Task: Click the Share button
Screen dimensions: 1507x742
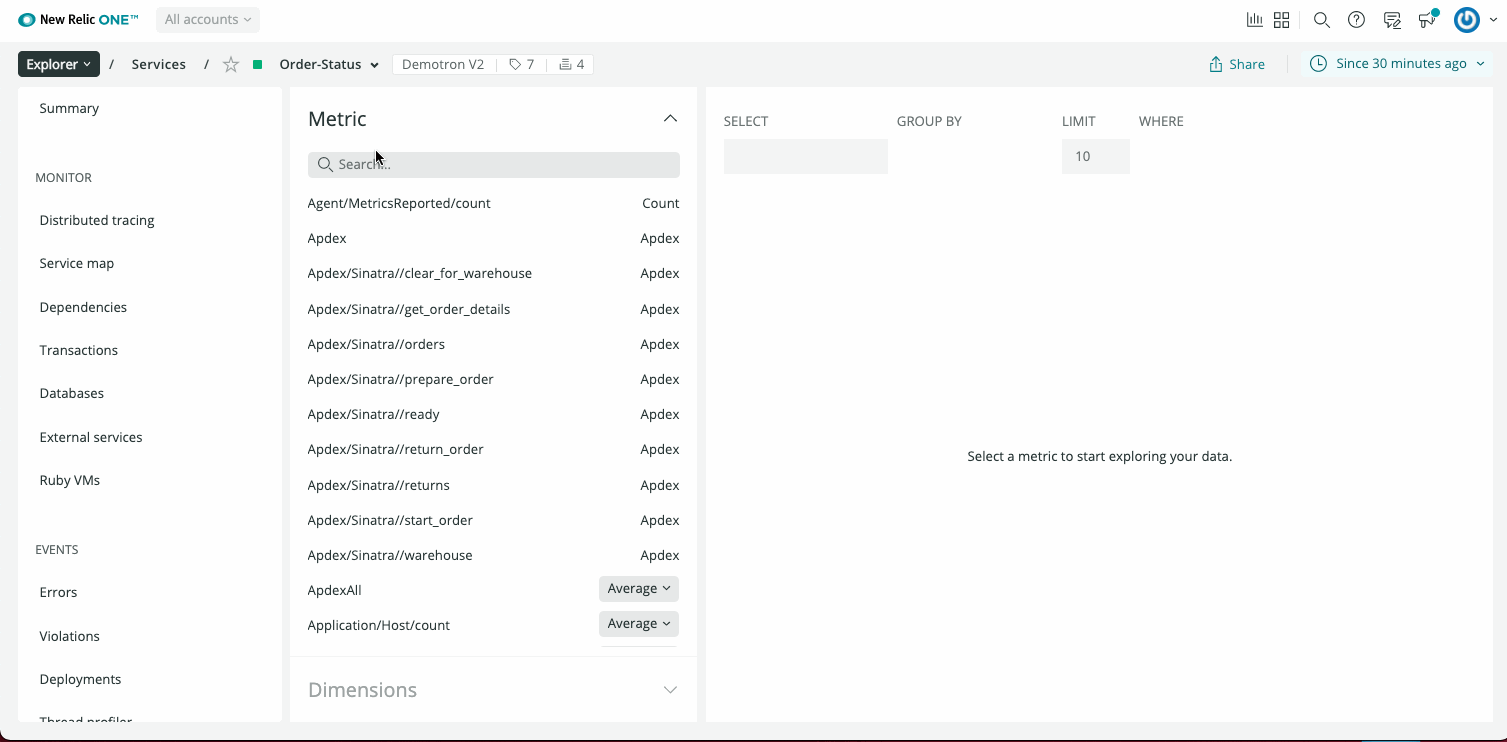Action: coord(1236,63)
